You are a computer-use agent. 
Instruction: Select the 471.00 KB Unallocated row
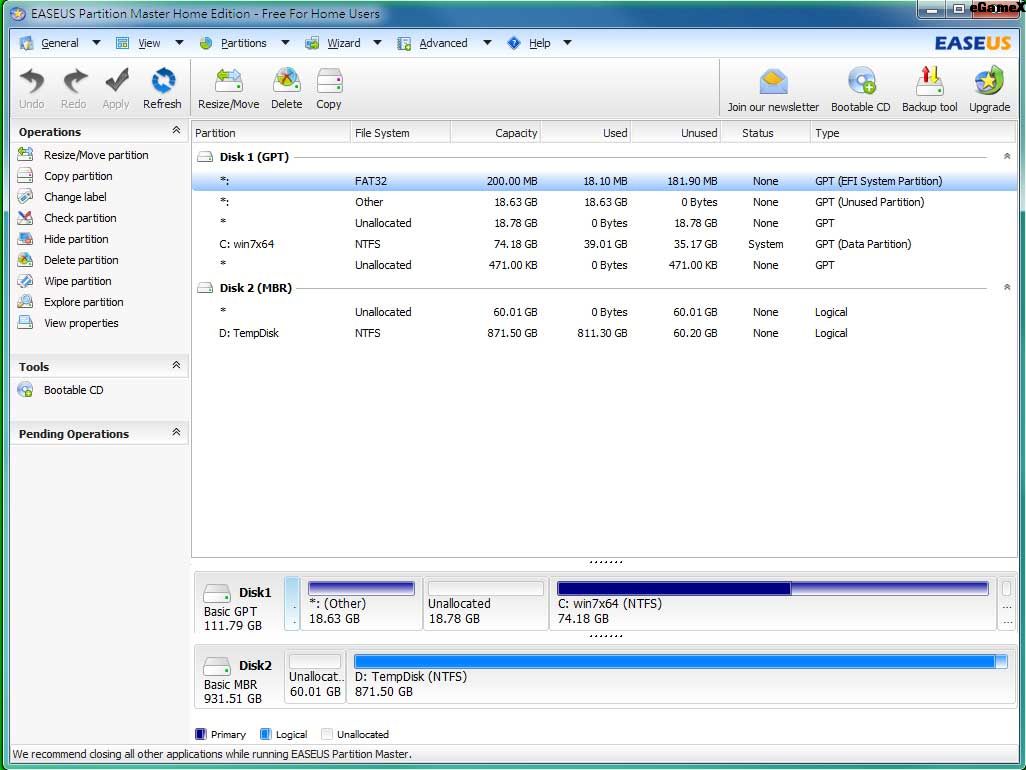(605, 265)
